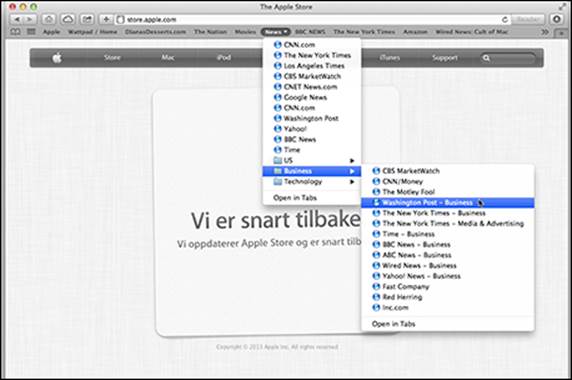Expand the Technology folder submenu

point(312,182)
